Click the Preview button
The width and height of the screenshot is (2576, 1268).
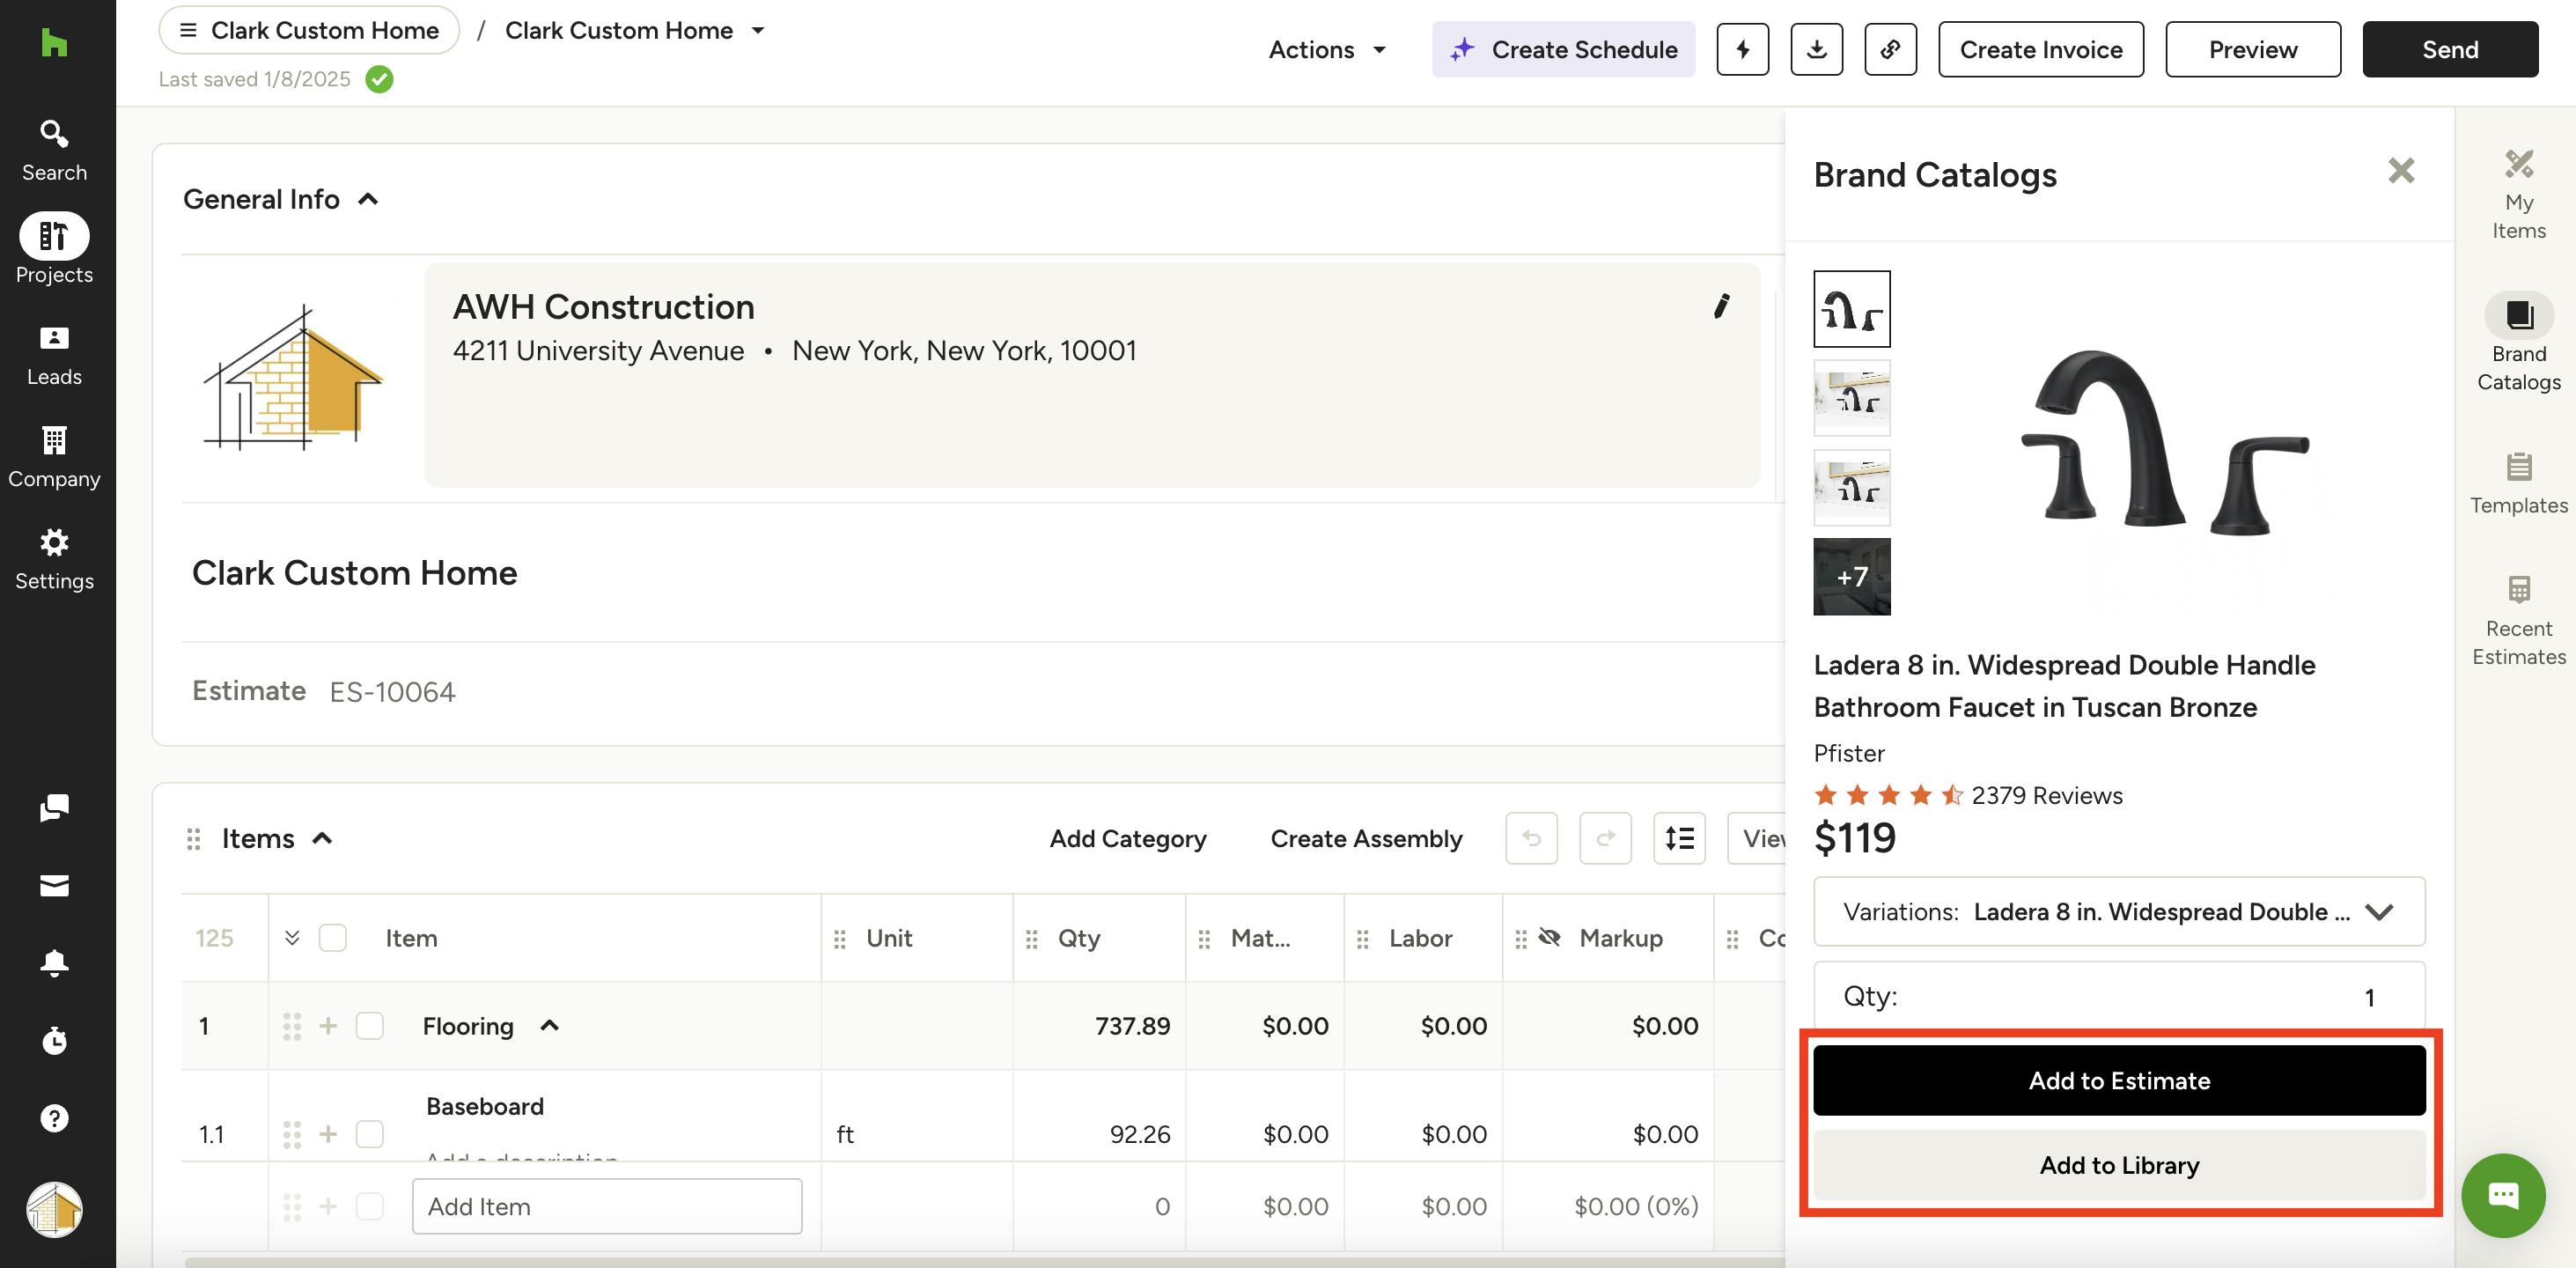(x=2253, y=49)
